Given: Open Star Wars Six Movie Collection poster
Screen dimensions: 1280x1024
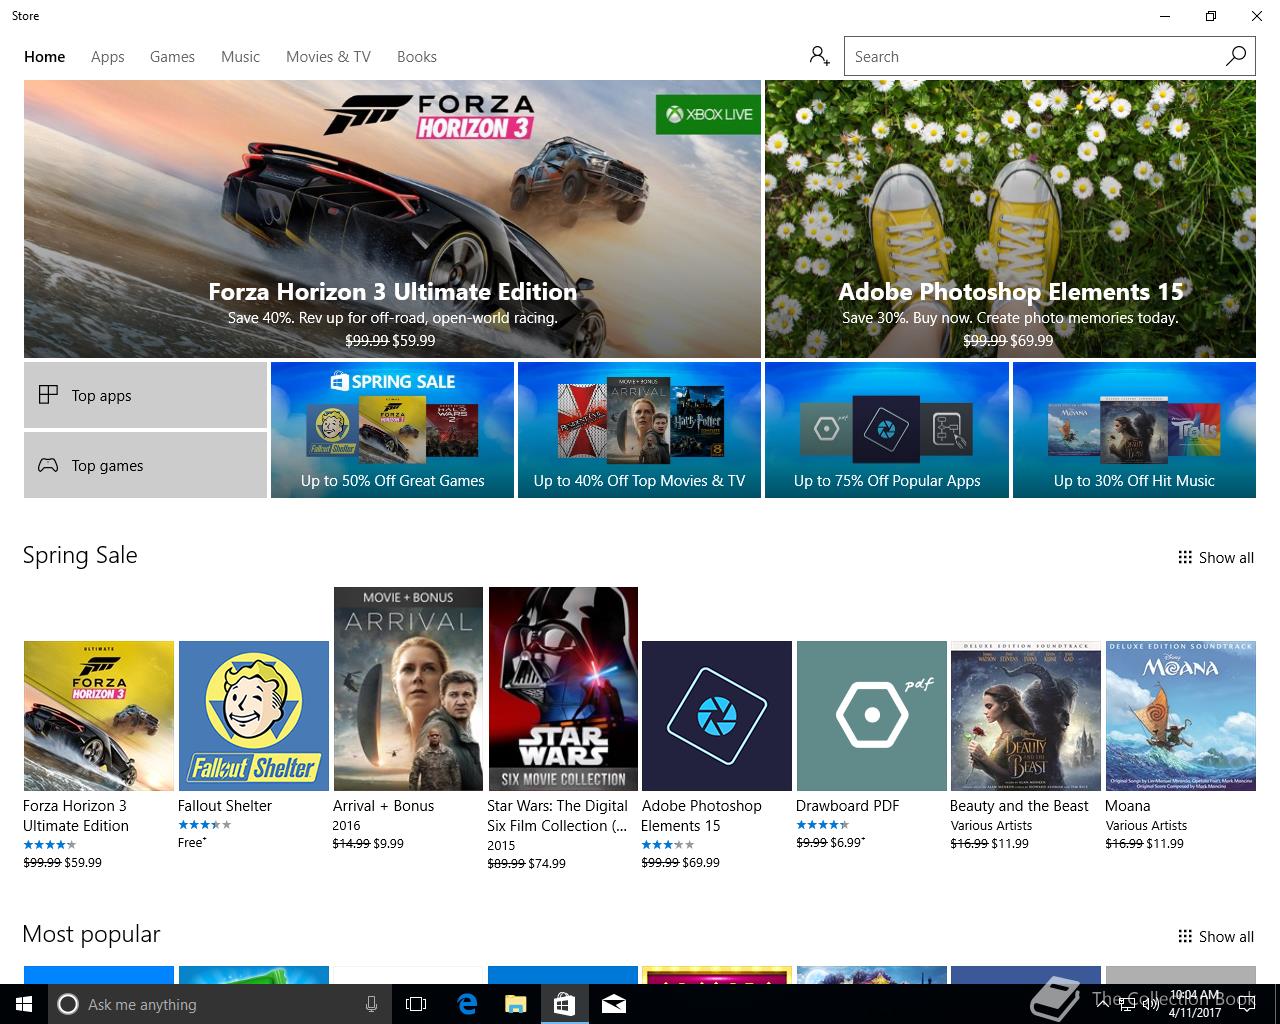Looking at the screenshot, I should [x=563, y=689].
